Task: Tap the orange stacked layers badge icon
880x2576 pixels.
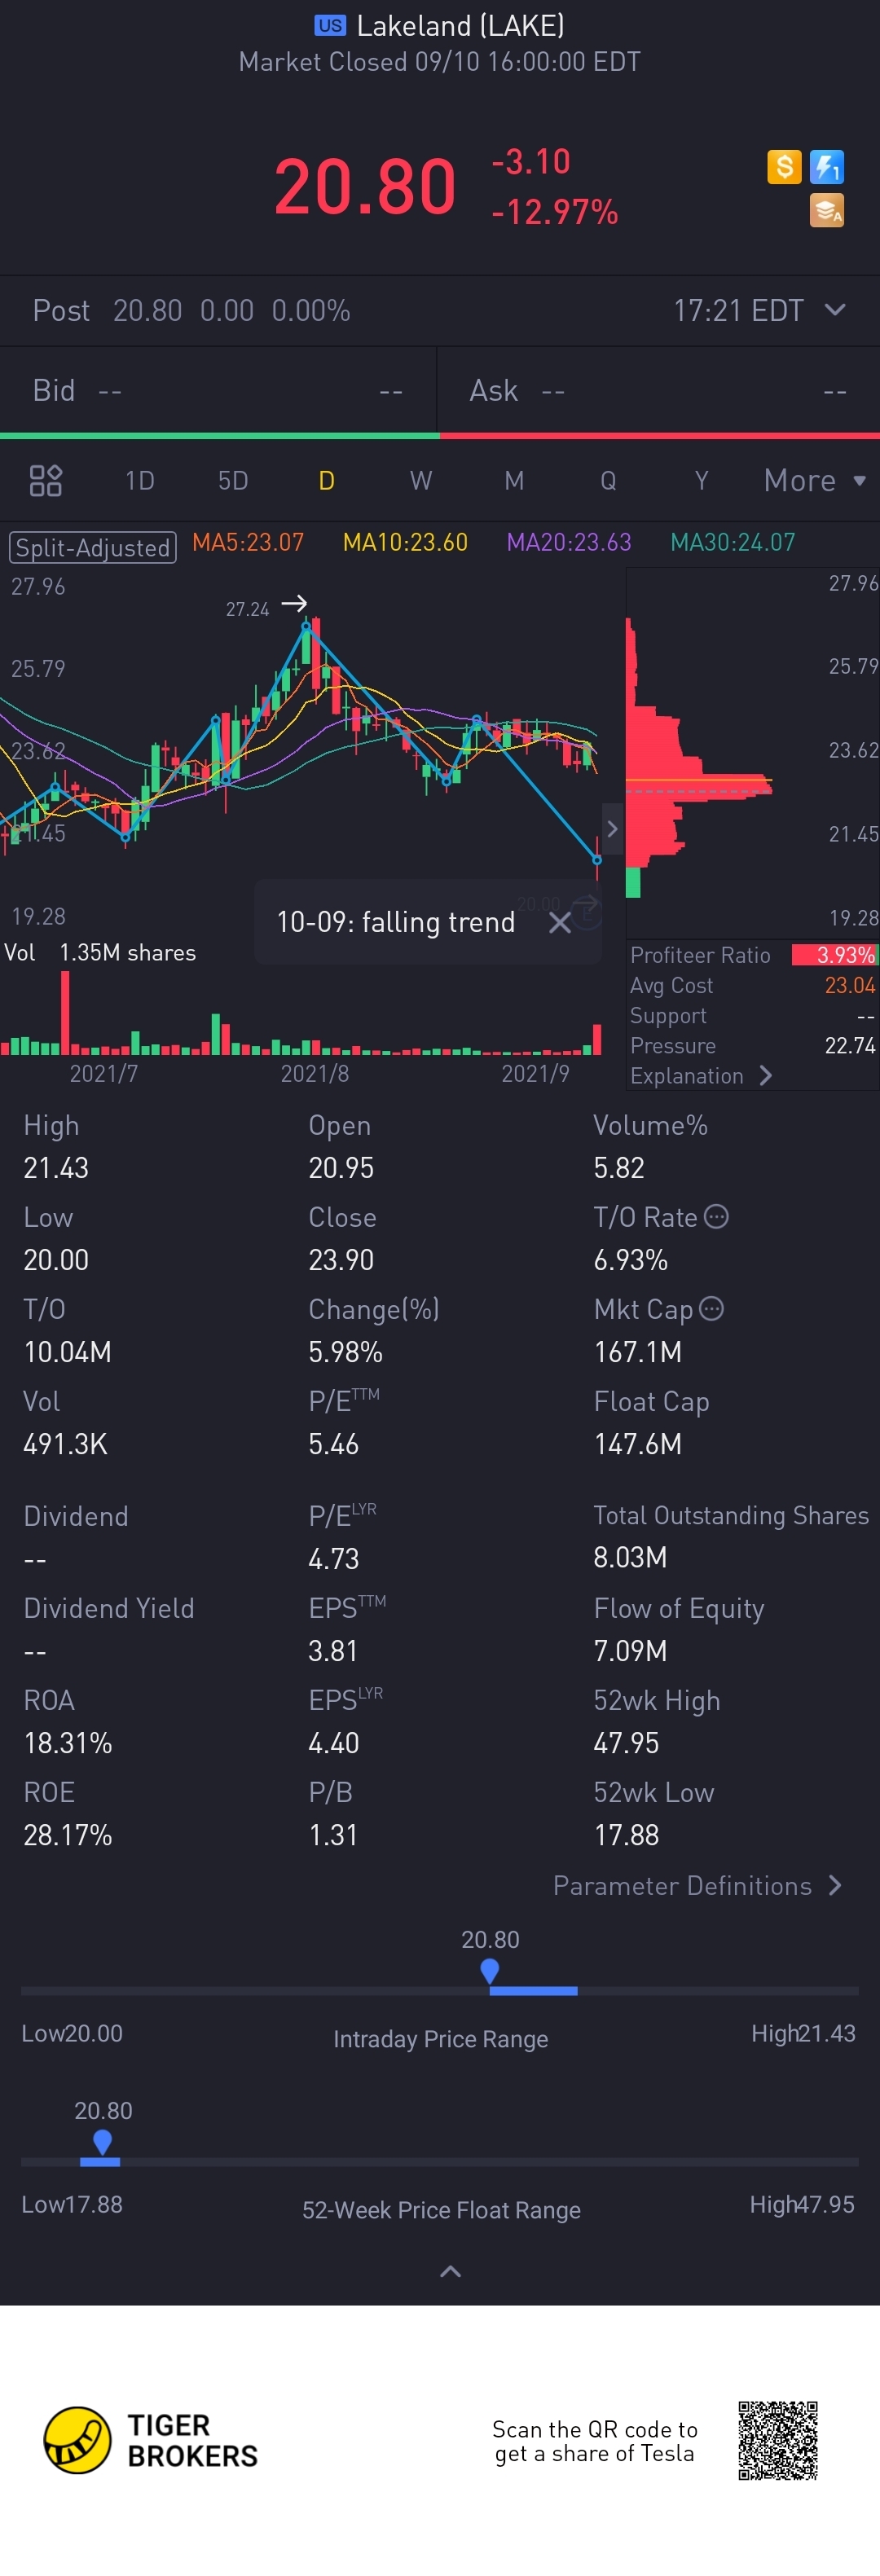Action: (827, 211)
